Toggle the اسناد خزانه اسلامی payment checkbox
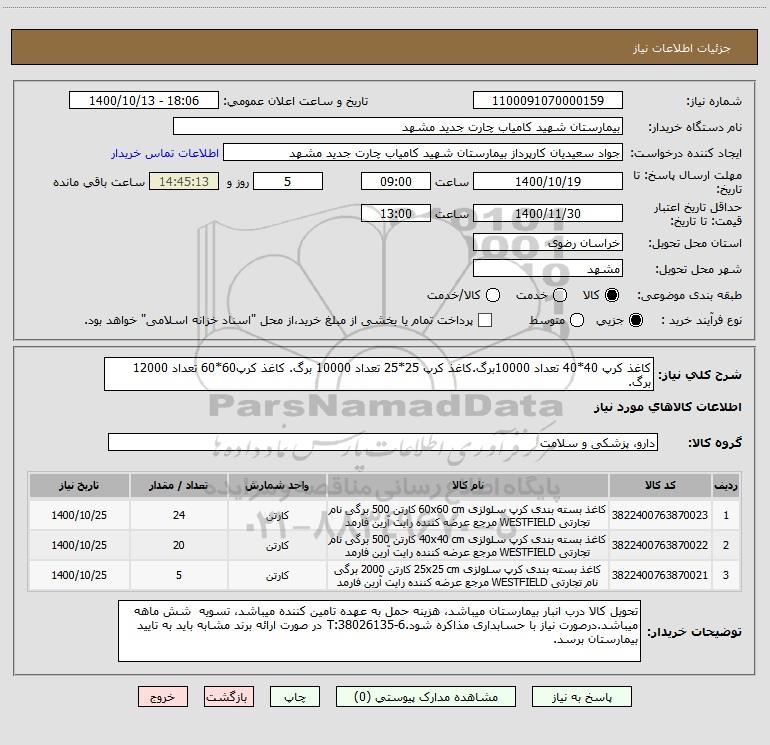Viewport: 770px width, 745px height. click(x=485, y=321)
